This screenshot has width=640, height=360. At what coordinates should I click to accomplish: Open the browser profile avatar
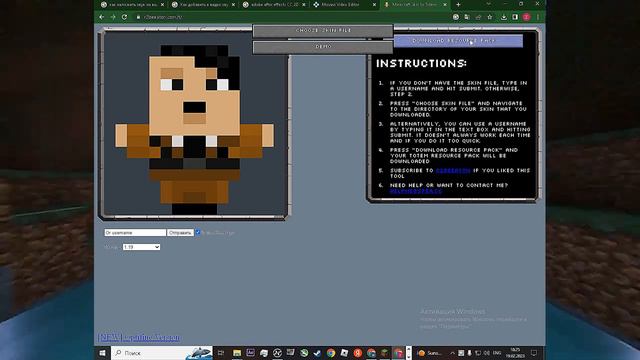[x=527, y=17]
